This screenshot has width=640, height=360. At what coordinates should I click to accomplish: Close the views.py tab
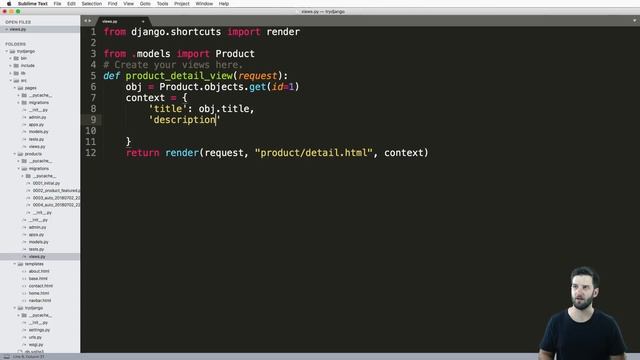(x=143, y=21)
